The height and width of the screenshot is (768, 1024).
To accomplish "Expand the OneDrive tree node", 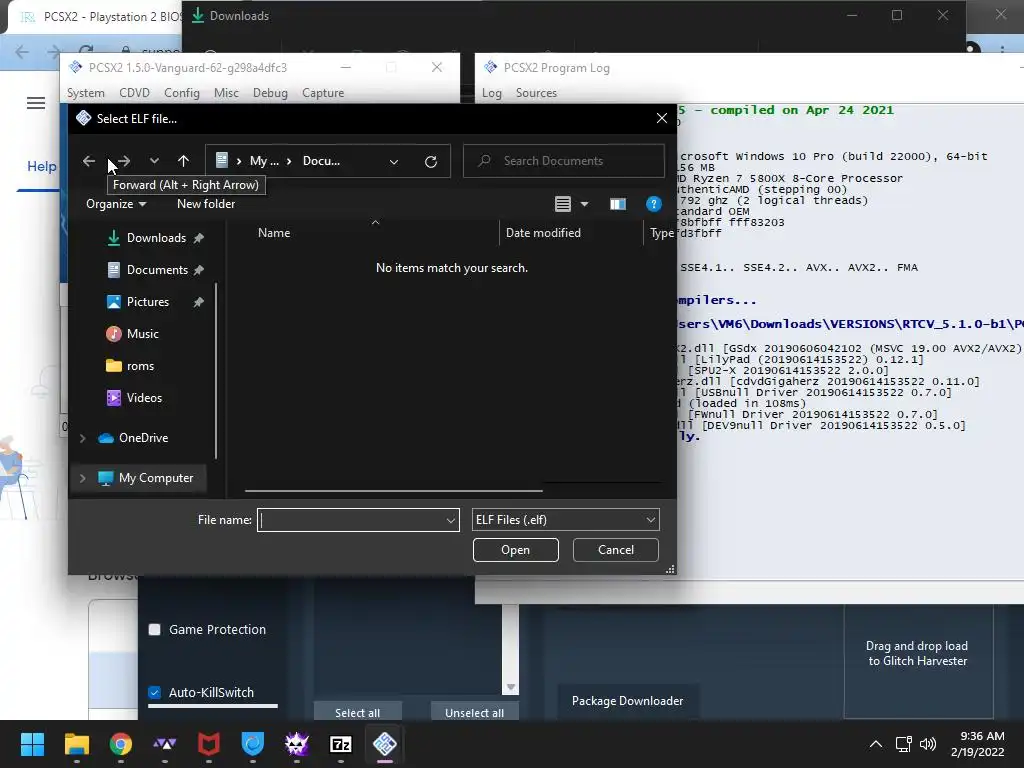I will pyautogui.click(x=83, y=438).
